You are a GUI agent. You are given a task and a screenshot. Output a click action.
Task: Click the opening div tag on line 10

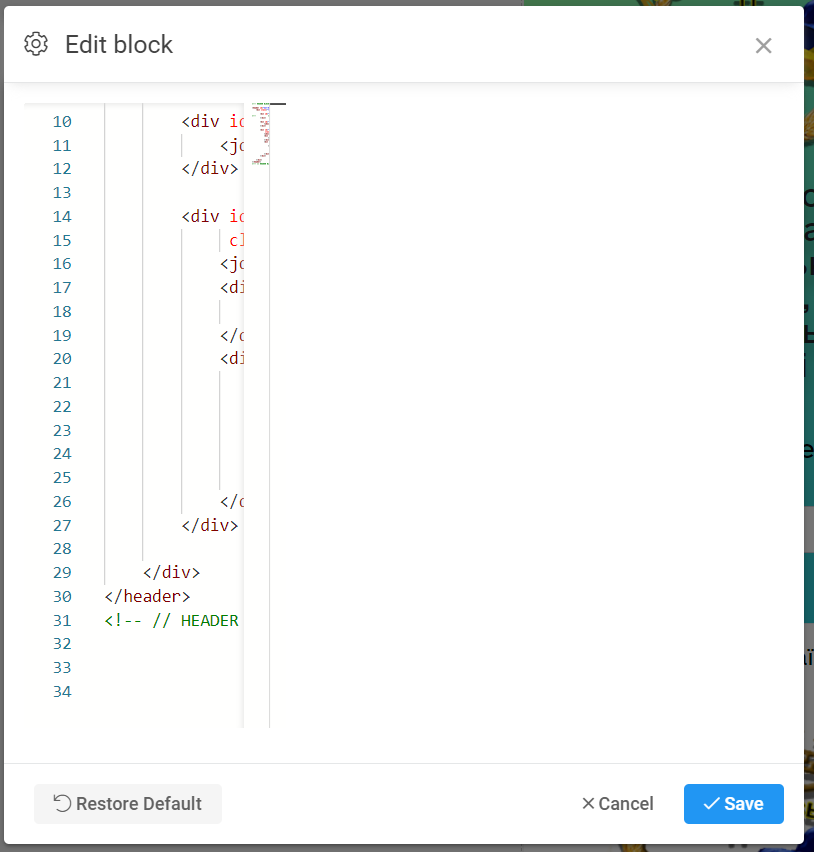coord(205,122)
